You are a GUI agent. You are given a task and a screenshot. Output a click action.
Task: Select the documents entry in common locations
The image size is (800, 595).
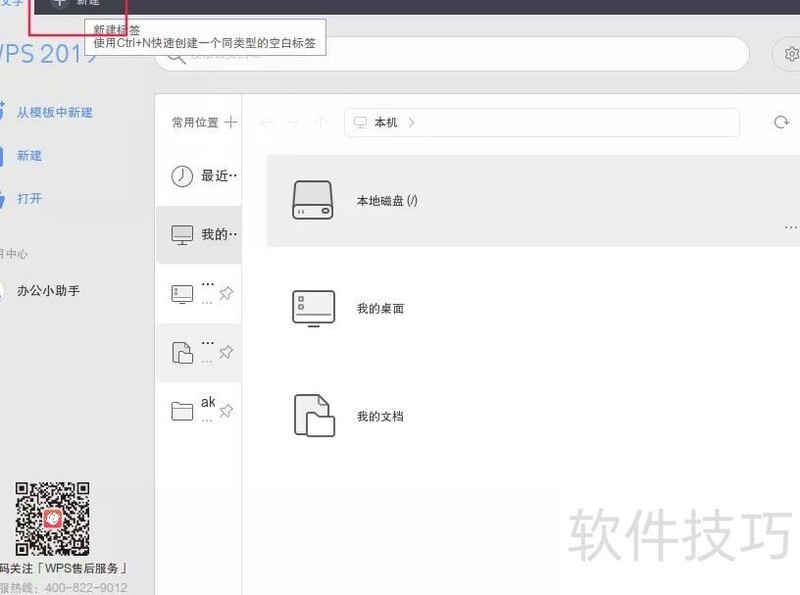click(x=198, y=353)
